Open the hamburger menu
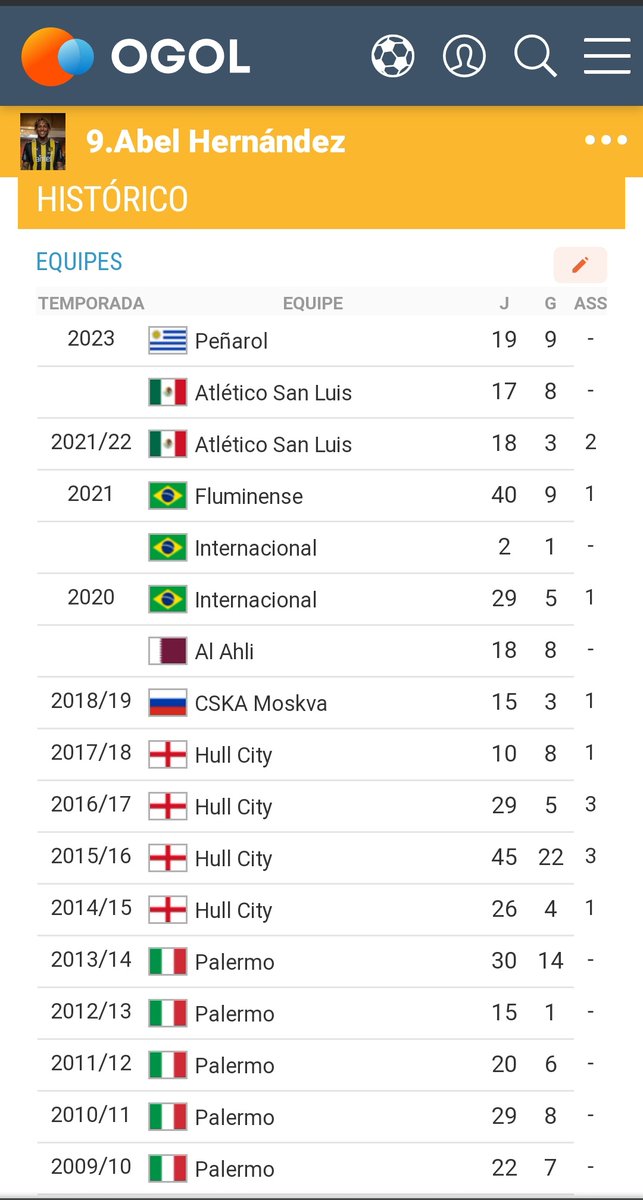The image size is (643, 1200). (606, 56)
